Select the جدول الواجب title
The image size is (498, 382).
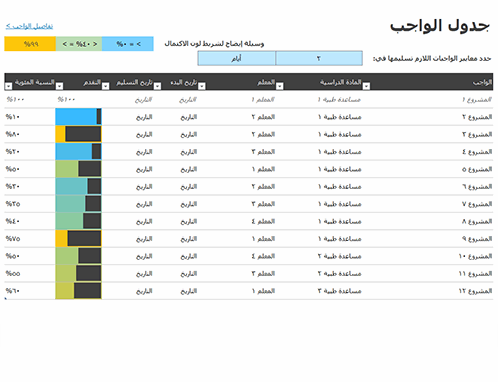coord(440,26)
